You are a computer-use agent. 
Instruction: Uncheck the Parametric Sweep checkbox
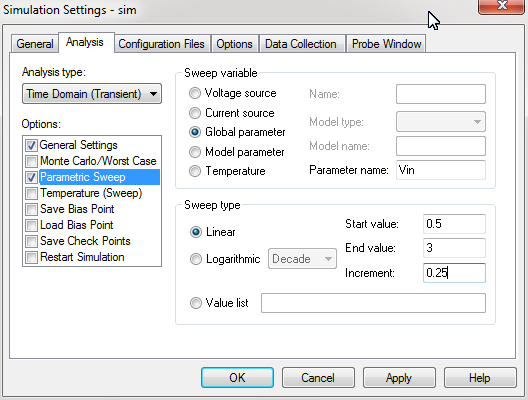(31, 177)
